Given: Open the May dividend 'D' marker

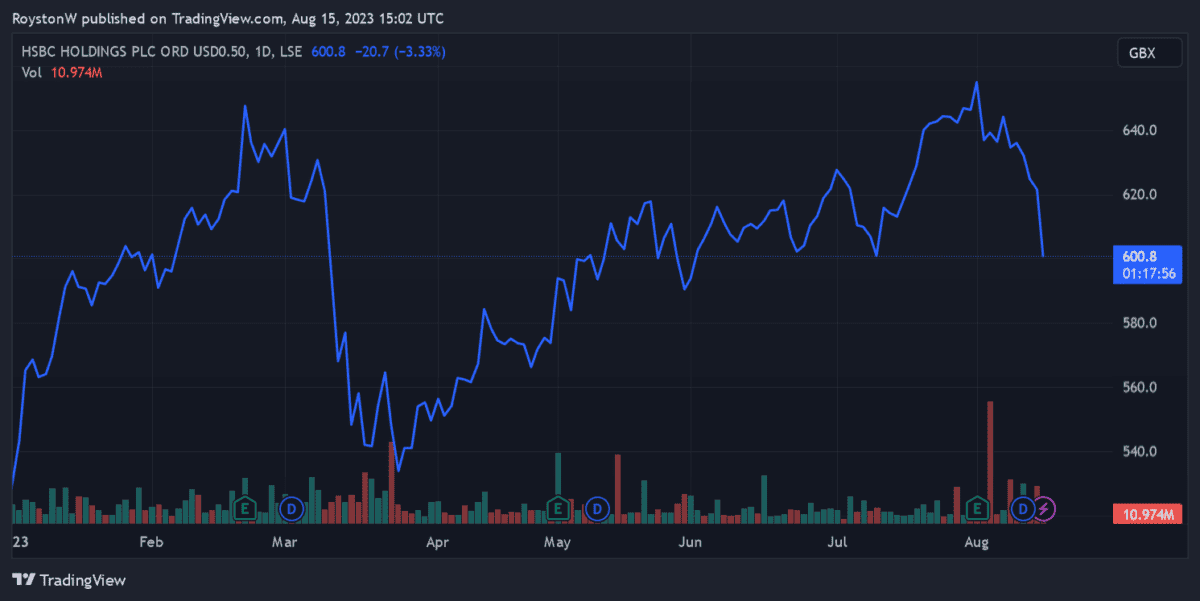Looking at the screenshot, I should [x=598, y=509].
